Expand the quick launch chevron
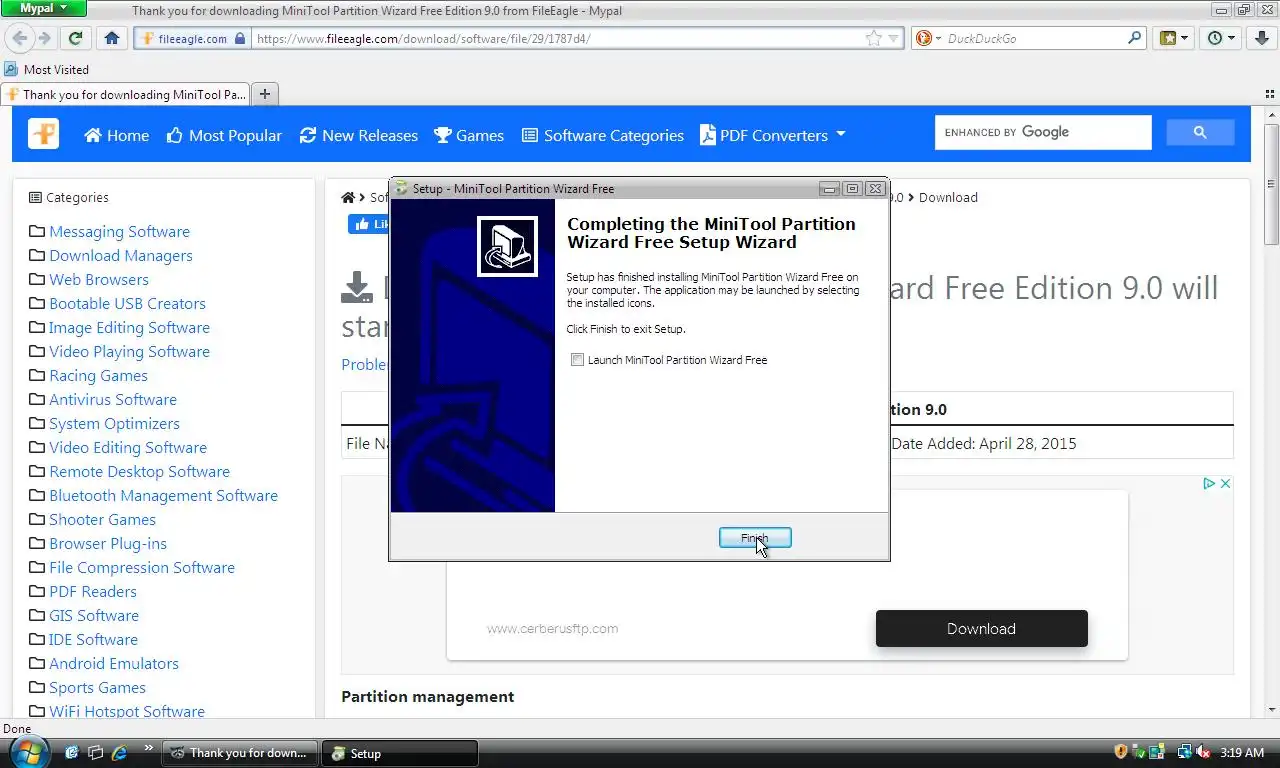Screen dimensions: 1280x768 pyautogui.click(x=149, y=748)
